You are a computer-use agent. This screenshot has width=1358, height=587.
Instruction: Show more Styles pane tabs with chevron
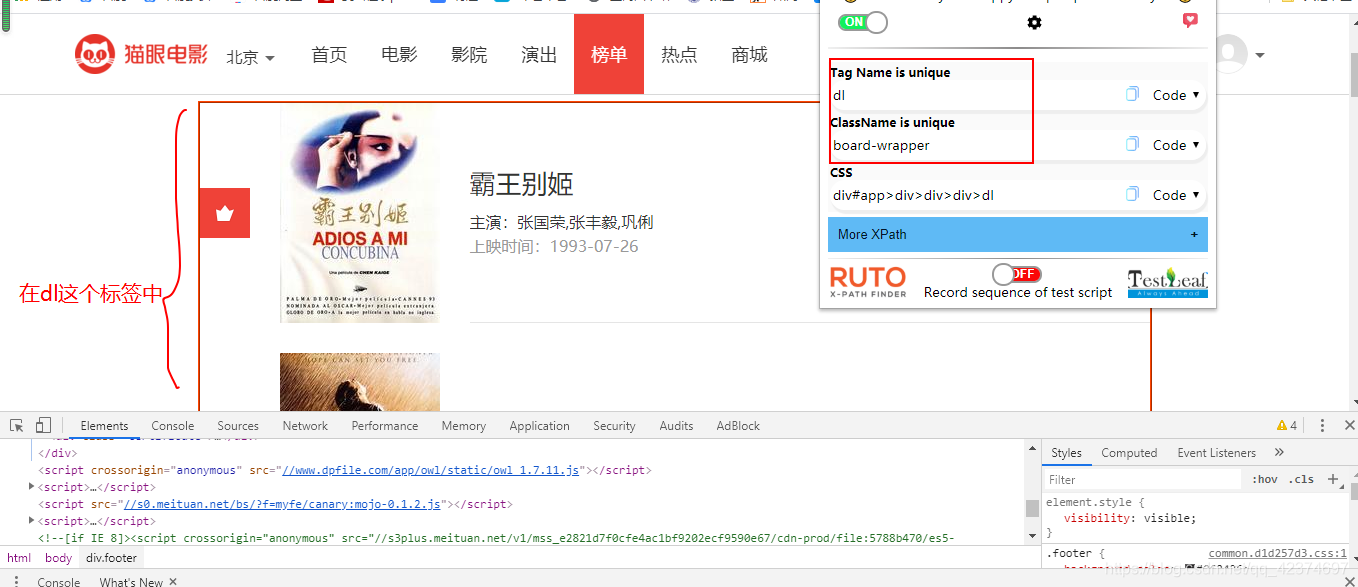point(1279,452)
